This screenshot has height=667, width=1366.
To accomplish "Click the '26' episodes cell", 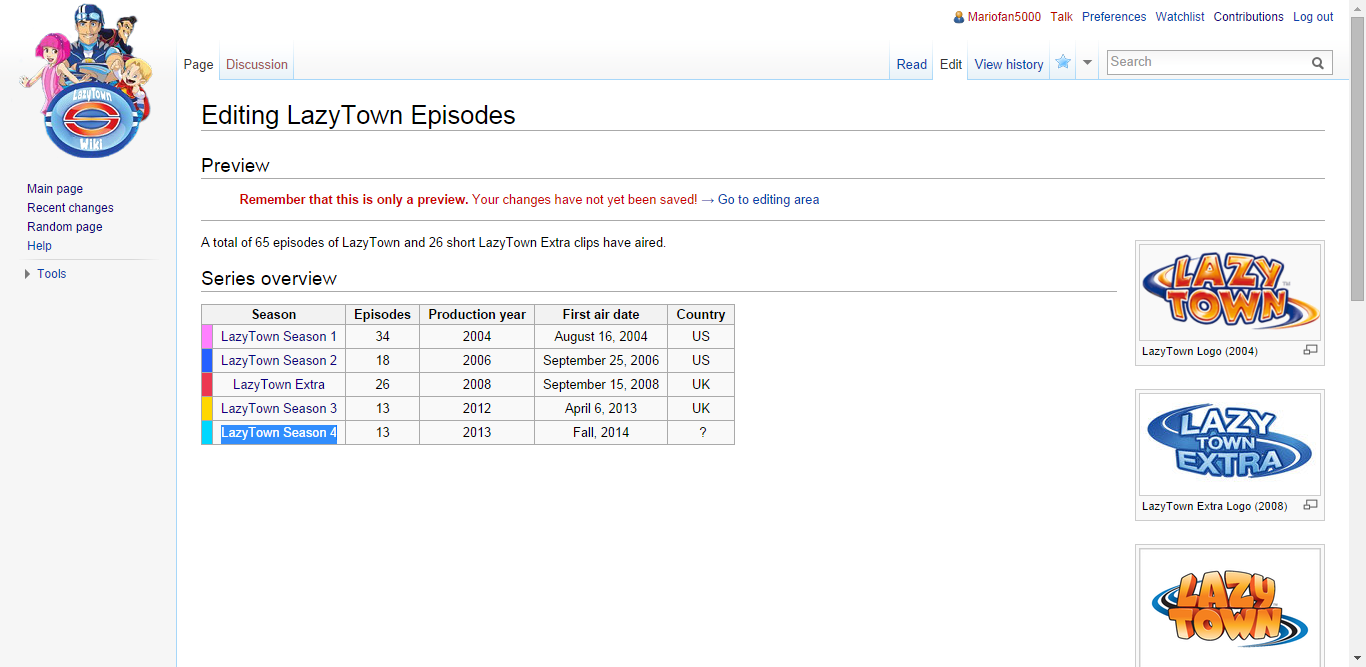I will pos(383,385).
